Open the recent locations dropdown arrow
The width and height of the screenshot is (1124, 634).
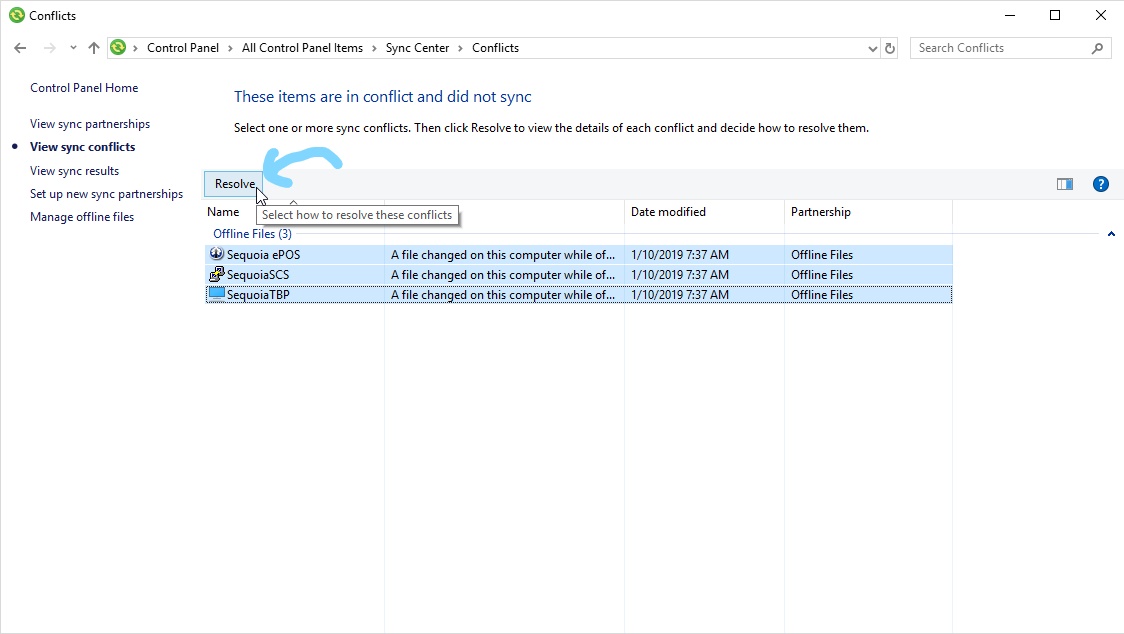click(73, 48)
